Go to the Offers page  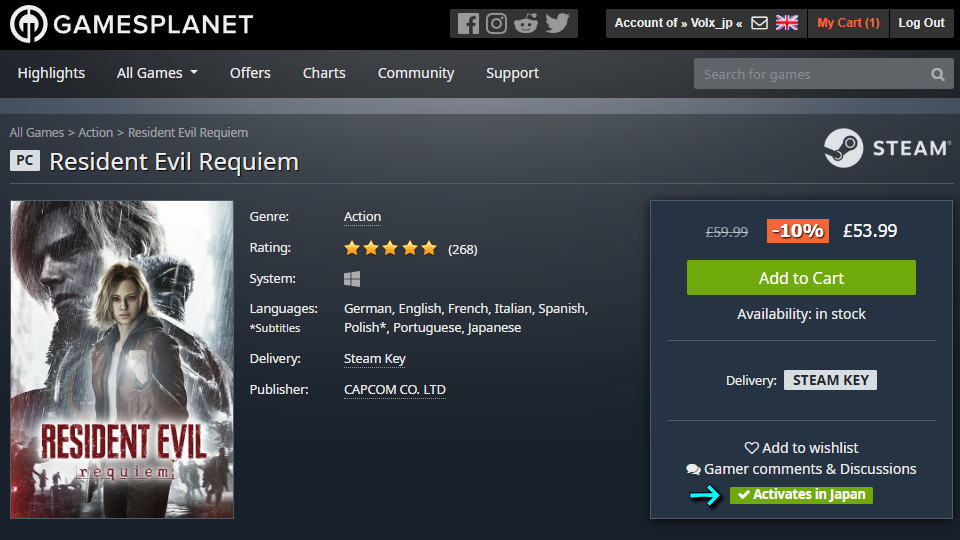point(250,73)
